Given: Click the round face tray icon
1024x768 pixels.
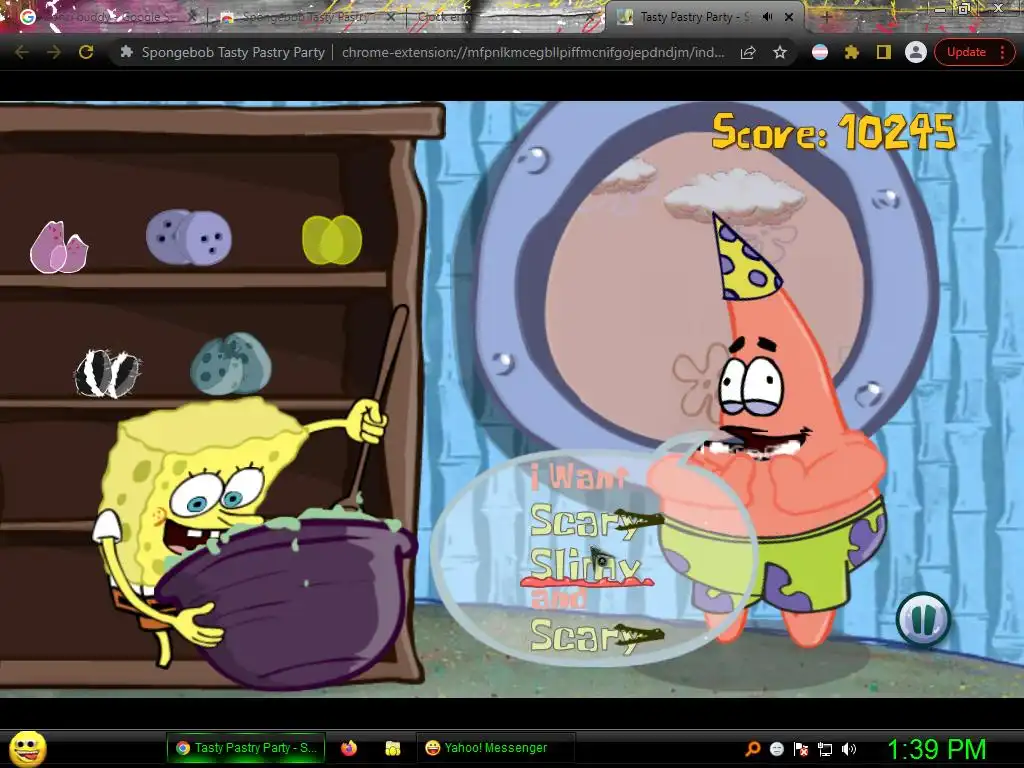Looking at the screenshot, I should click(x=776, y=749).
